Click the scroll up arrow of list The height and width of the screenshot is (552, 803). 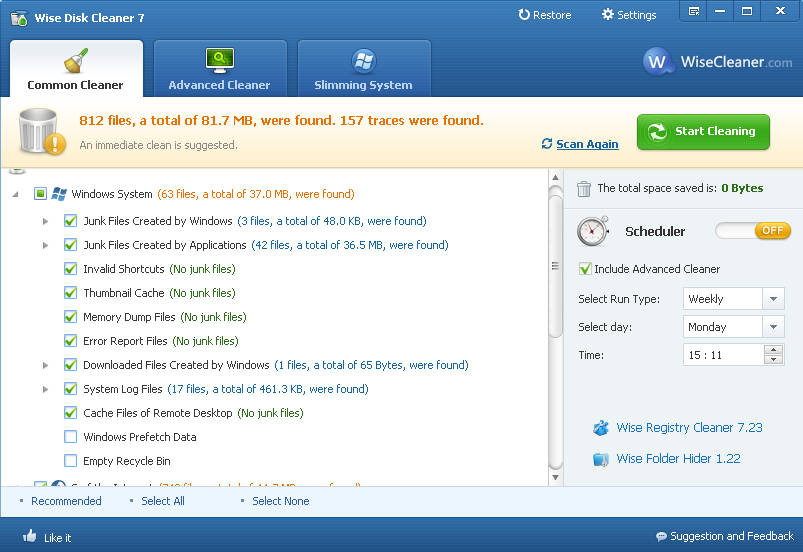(555, 177)
